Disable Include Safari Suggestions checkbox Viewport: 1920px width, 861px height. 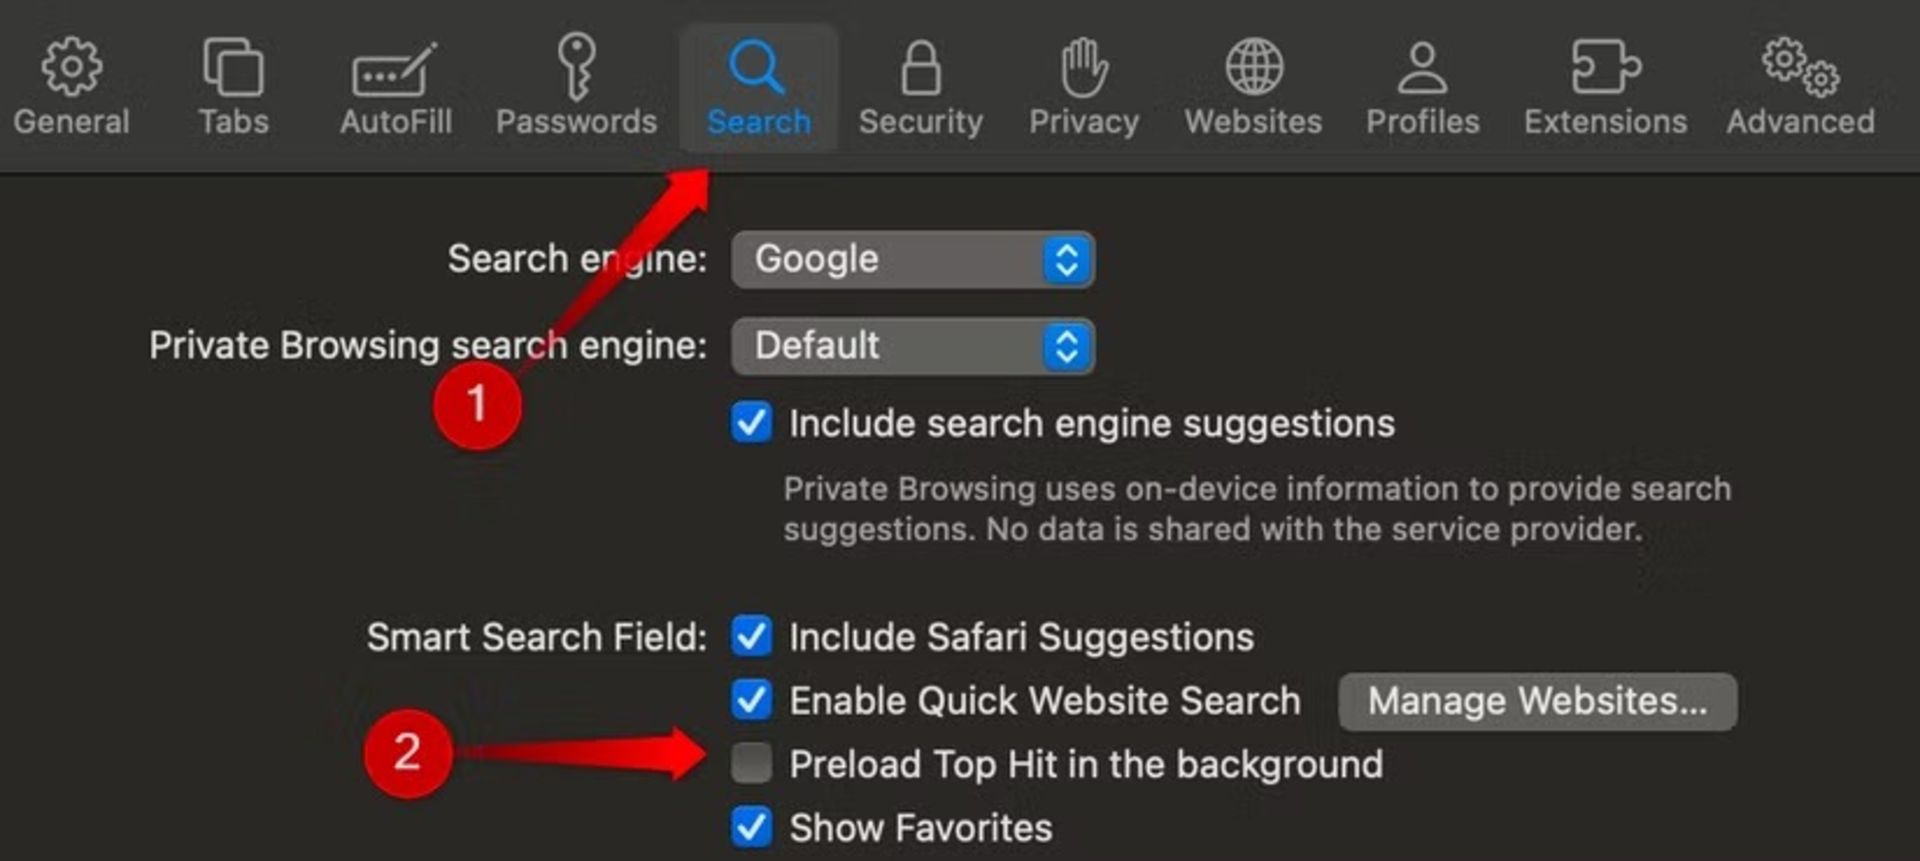pyautogui.click(x=751, y=636)
